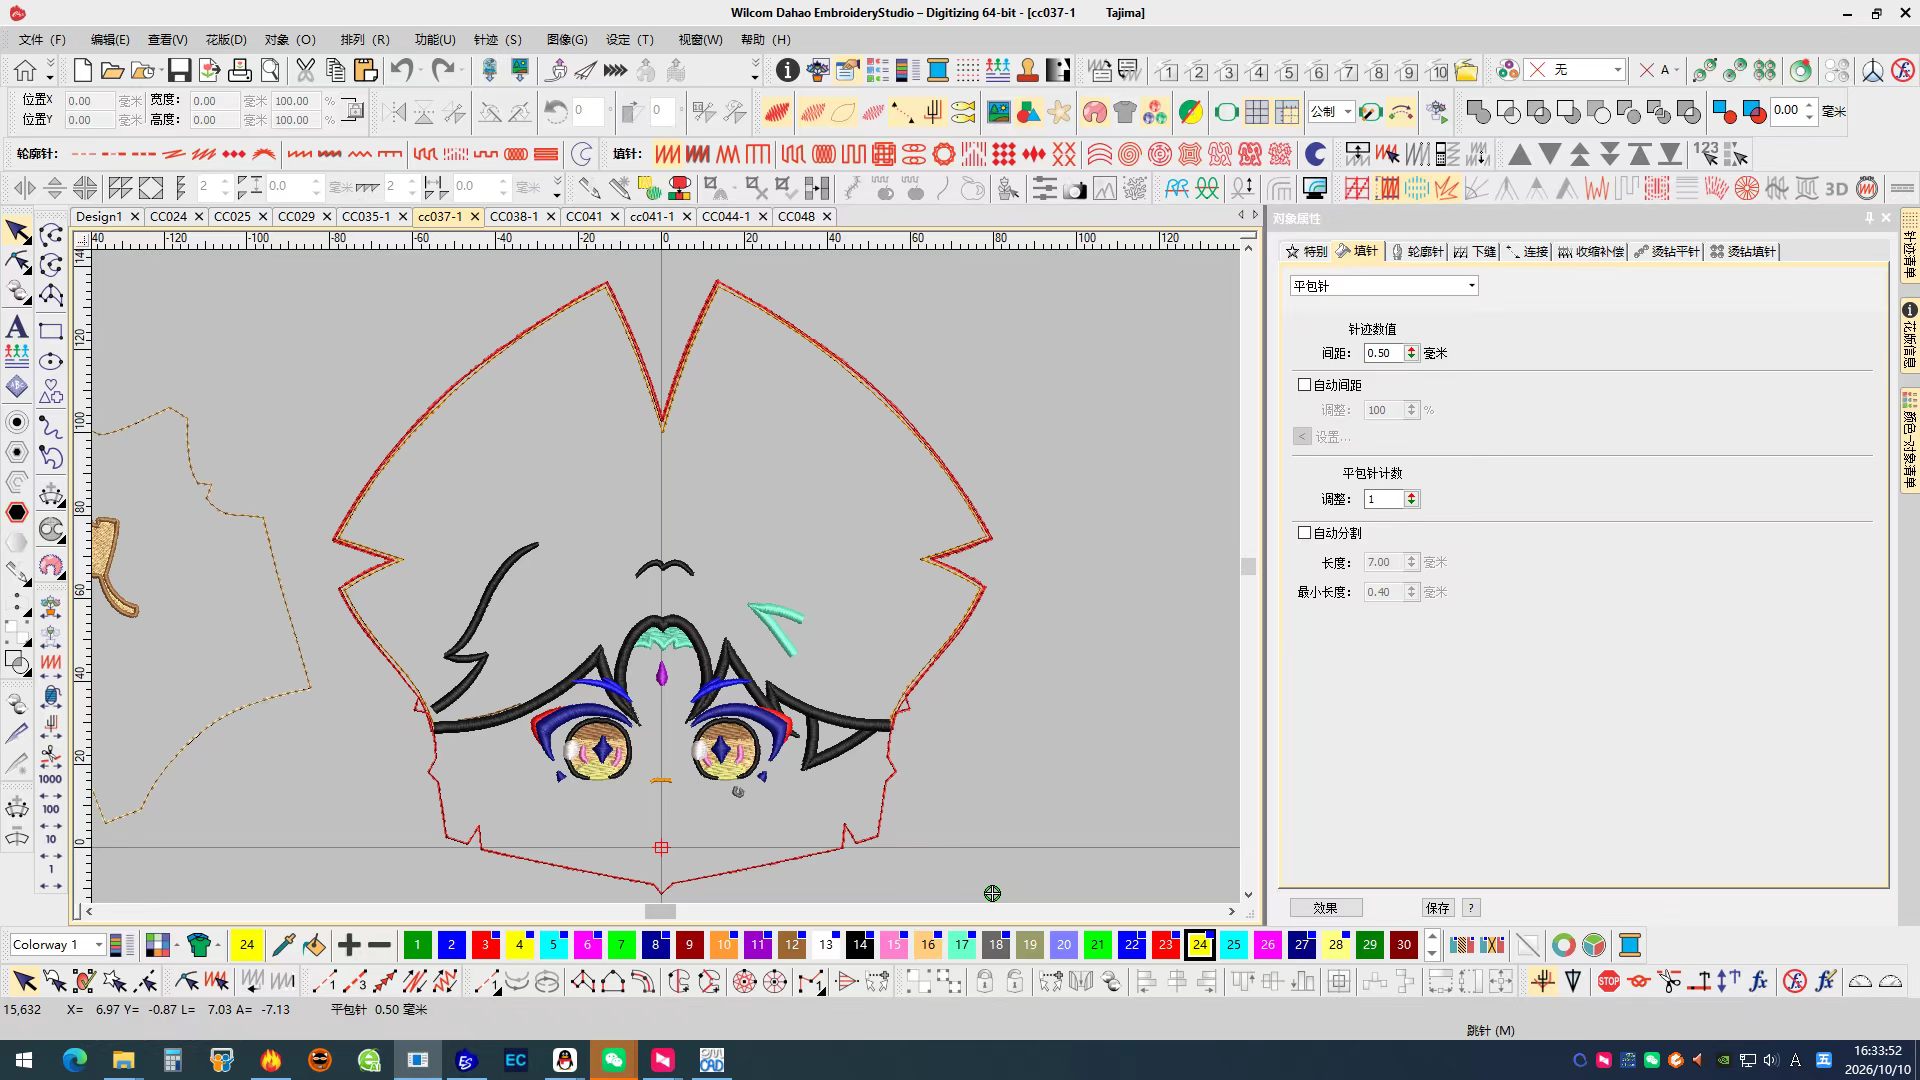1920x1080 pixels.
Task: Click the black hexagon tool icon
Action: (x=17, y=512)
